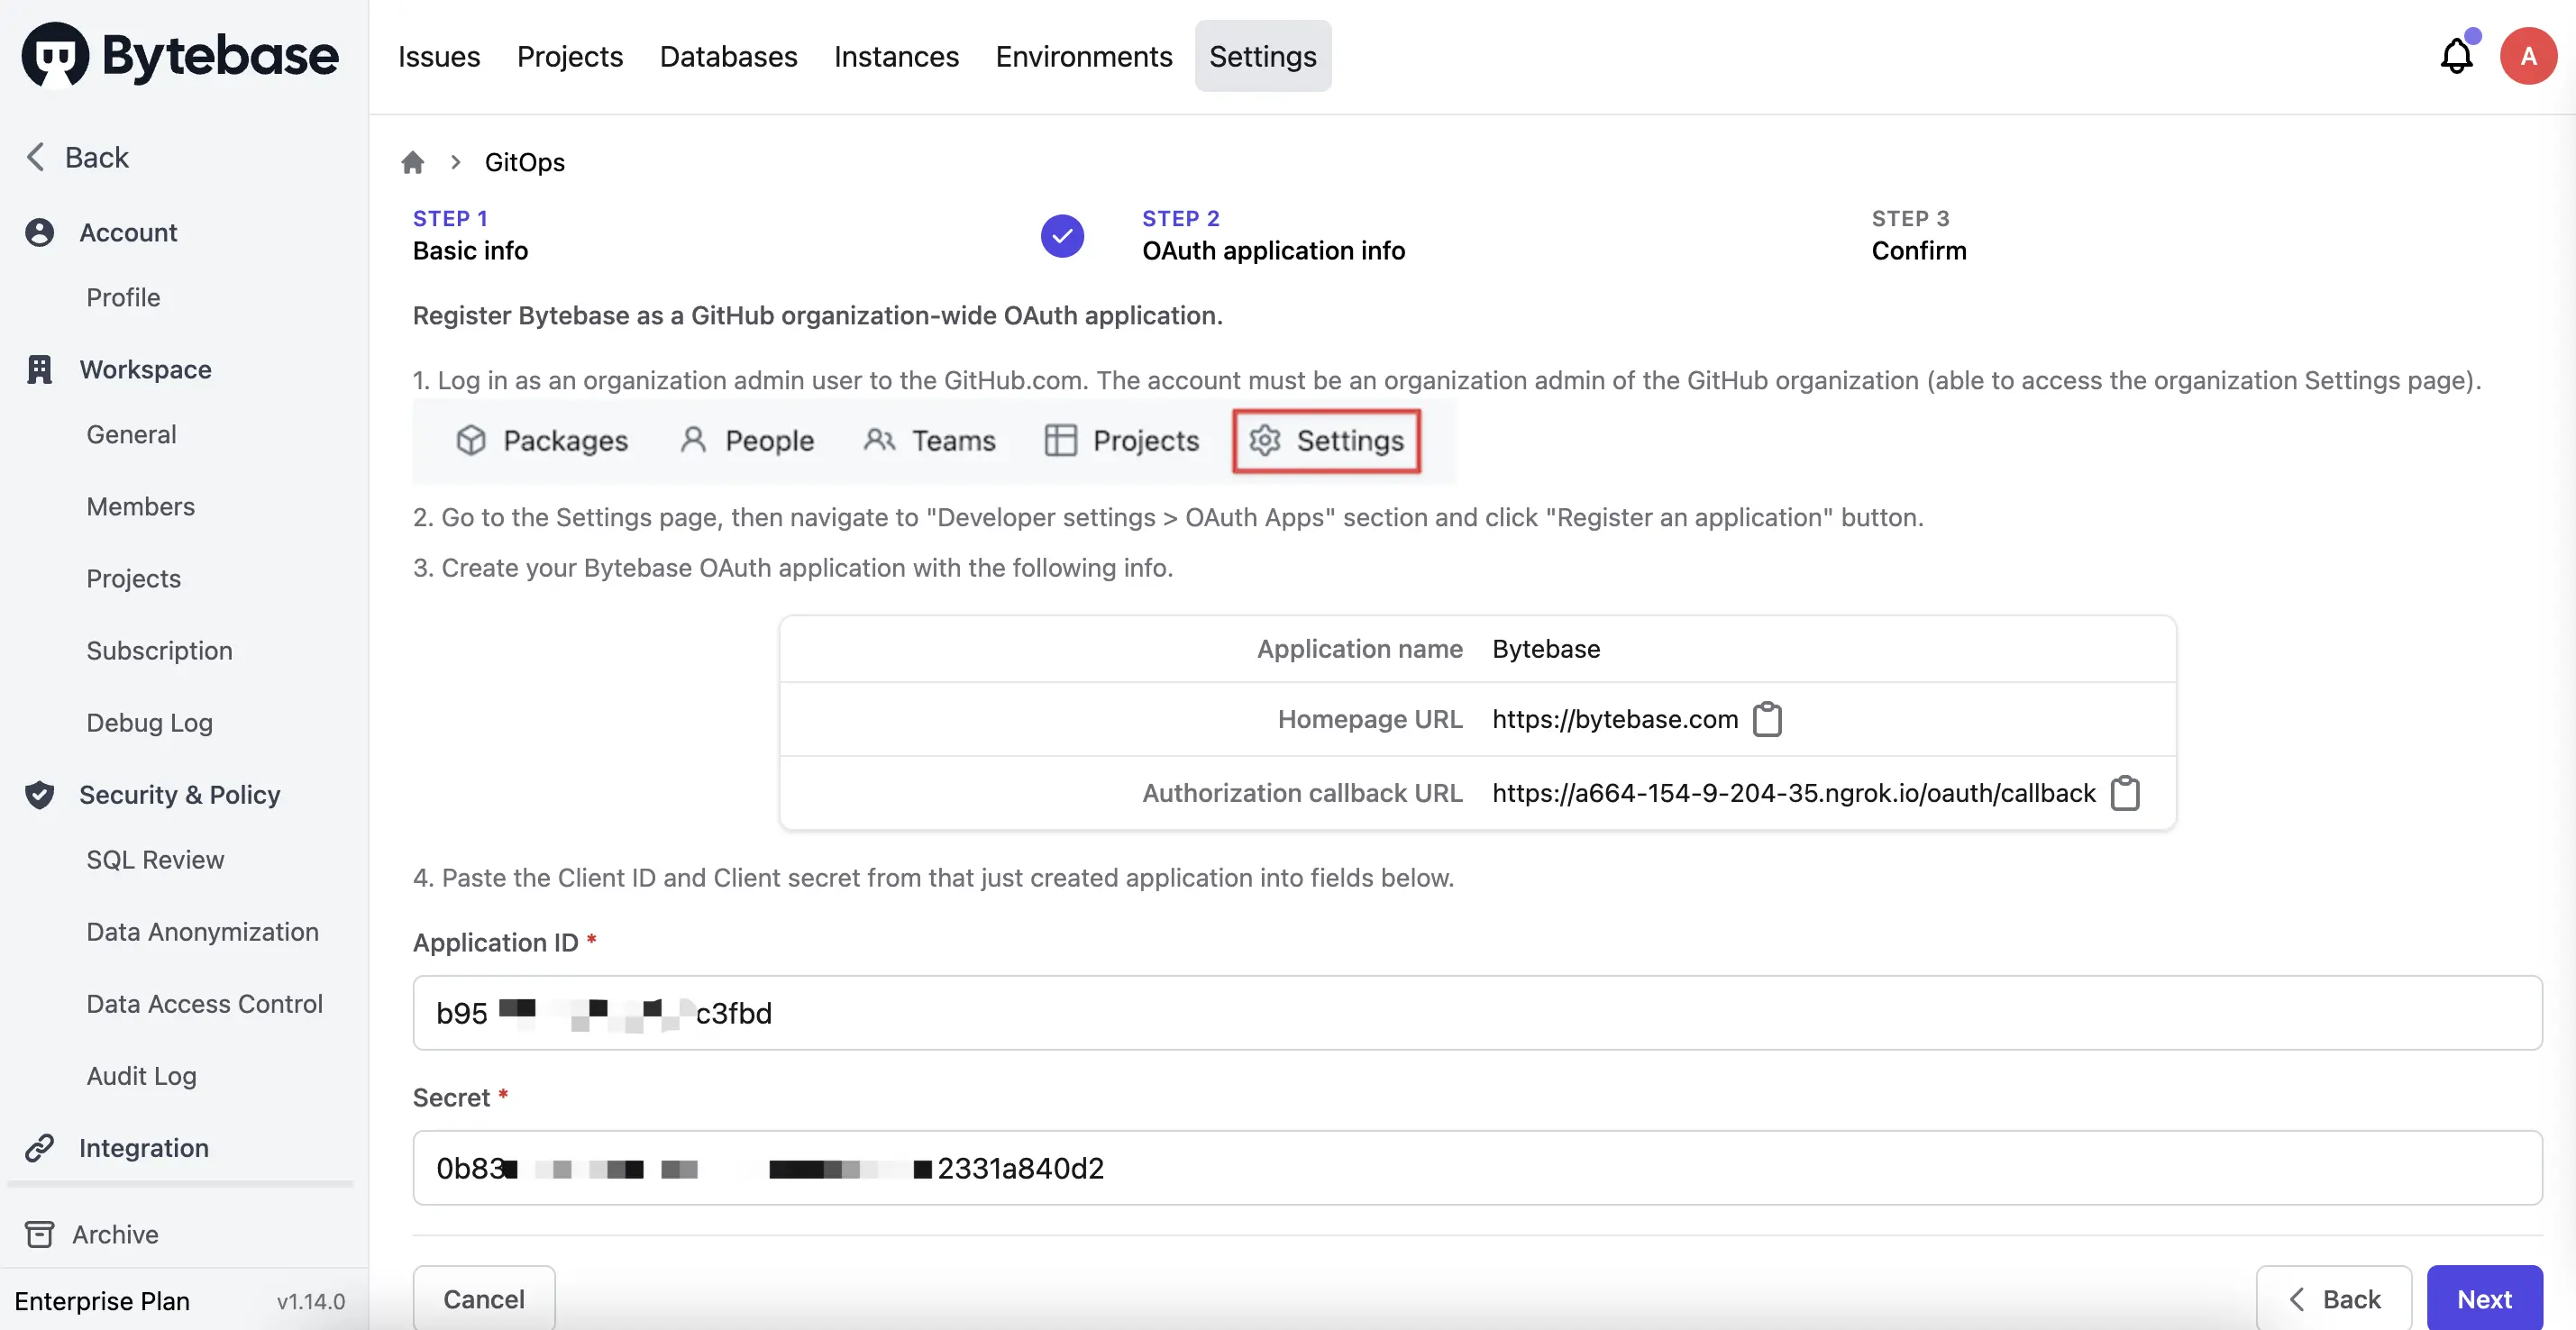Open the Audit Log page
The width and height of the screenshot is (2576, 1330).
pyautogui.click(x=141, y=1076)
